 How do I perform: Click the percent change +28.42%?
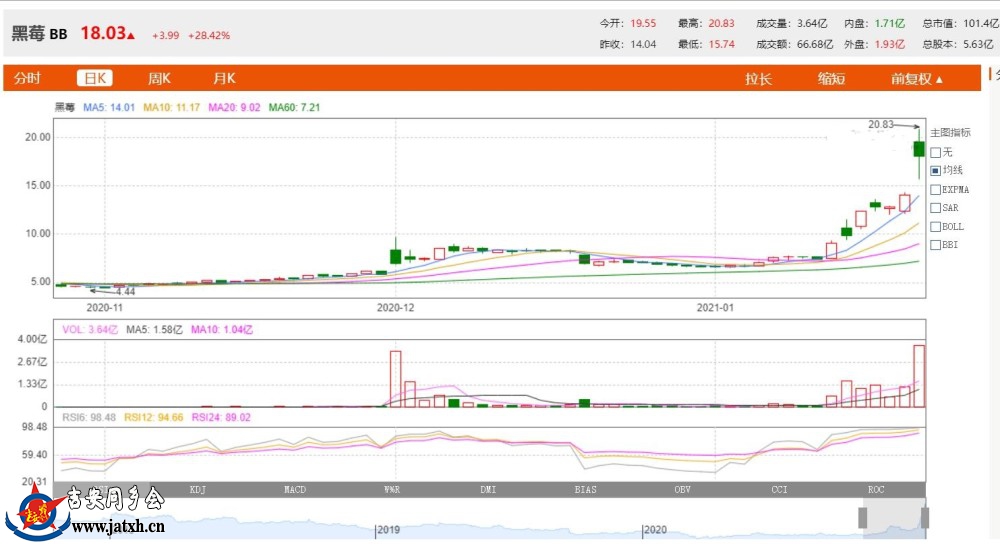(209, 36)
